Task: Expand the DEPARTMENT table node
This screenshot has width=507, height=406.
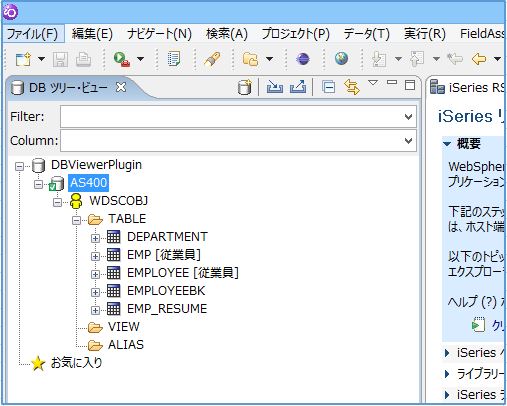Action: pos(95,238)
